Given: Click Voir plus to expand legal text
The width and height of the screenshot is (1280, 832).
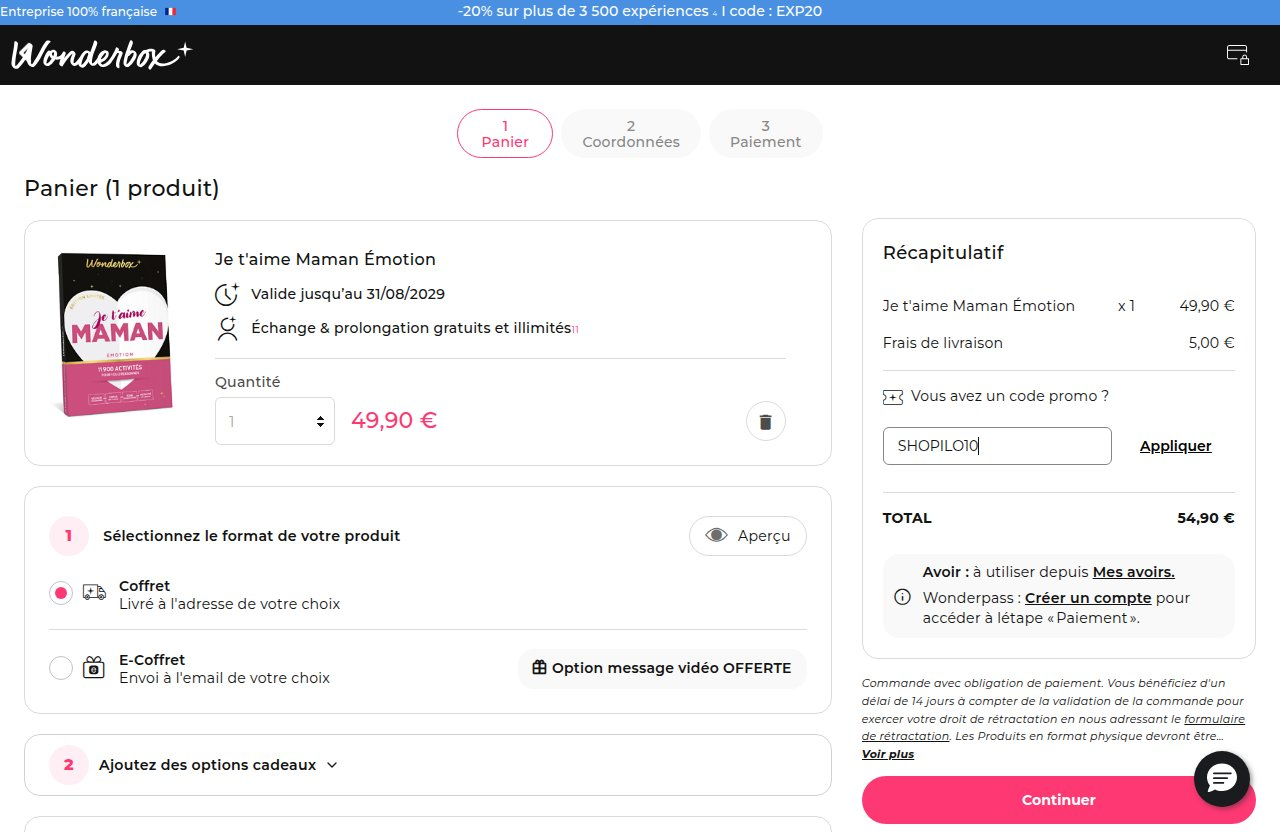Looking at the screenshot, I should [888, 754].
